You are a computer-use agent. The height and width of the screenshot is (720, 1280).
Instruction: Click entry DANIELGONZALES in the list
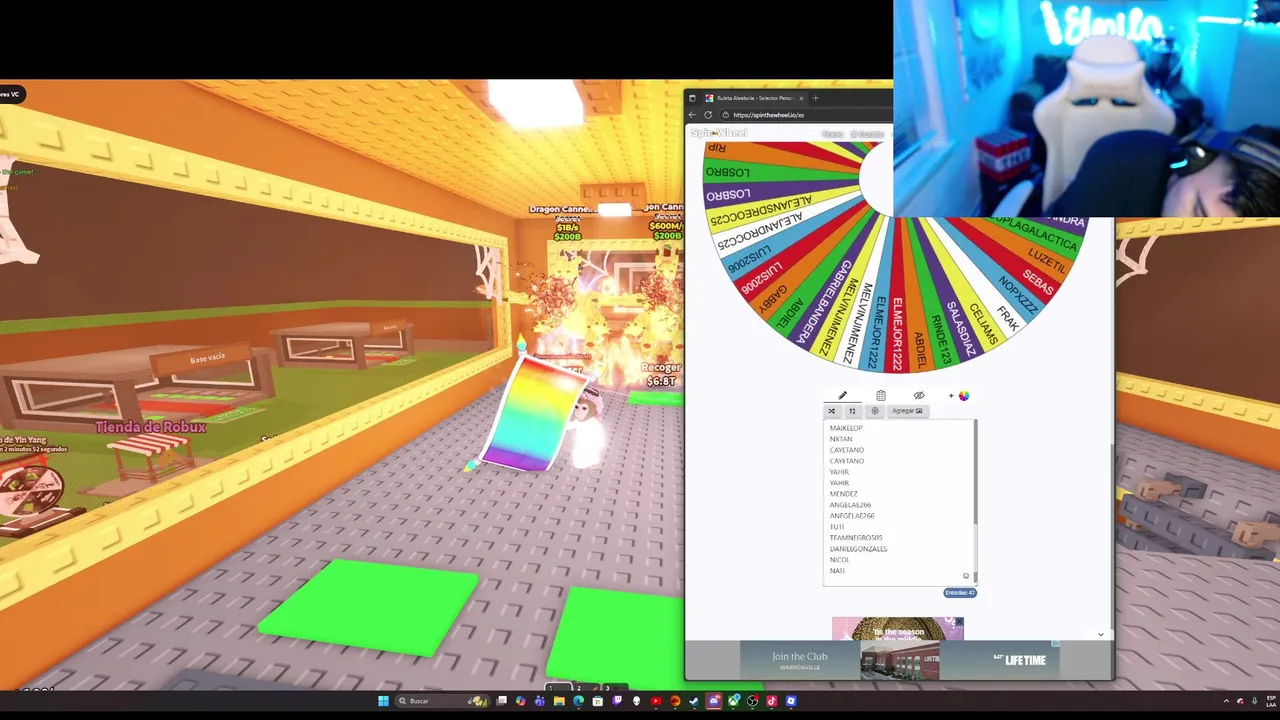tap(858, 549)
